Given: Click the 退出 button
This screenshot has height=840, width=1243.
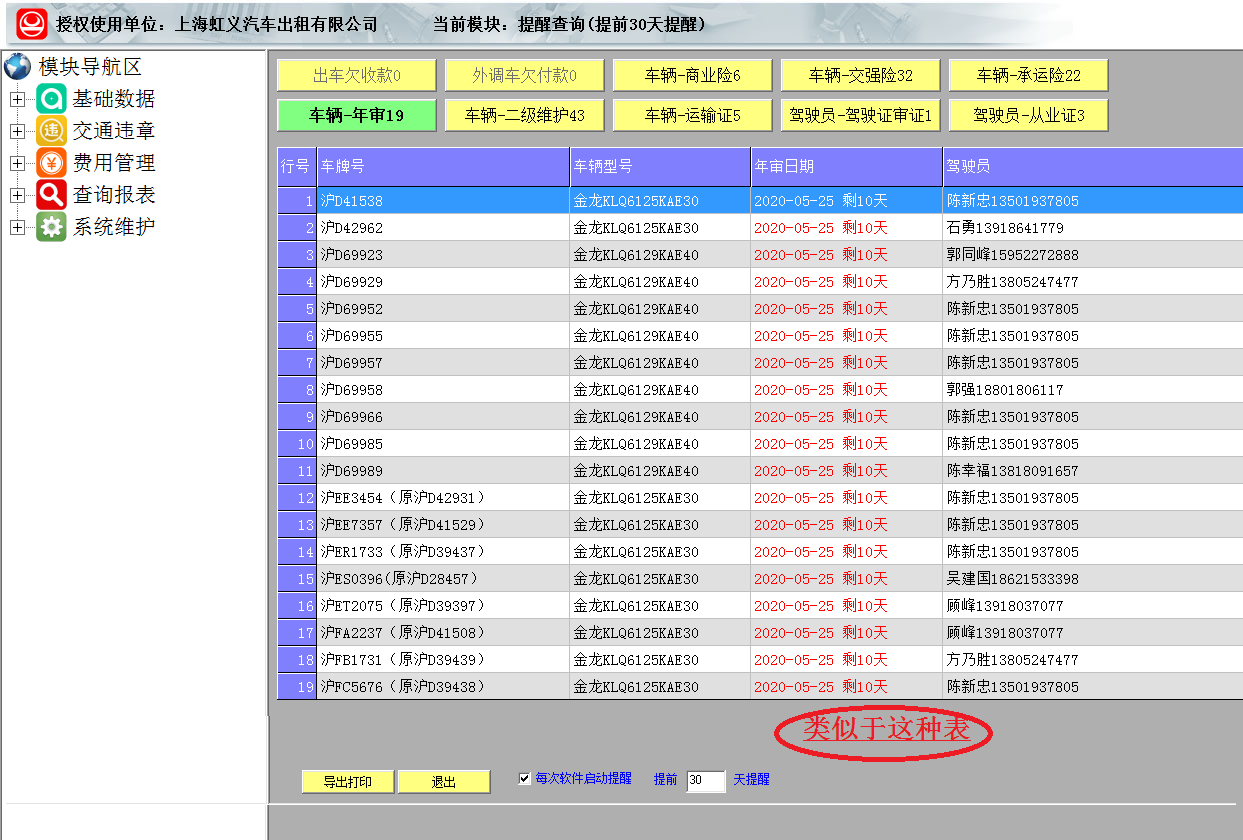Looking at the screenshot, I should coord(444,782).
